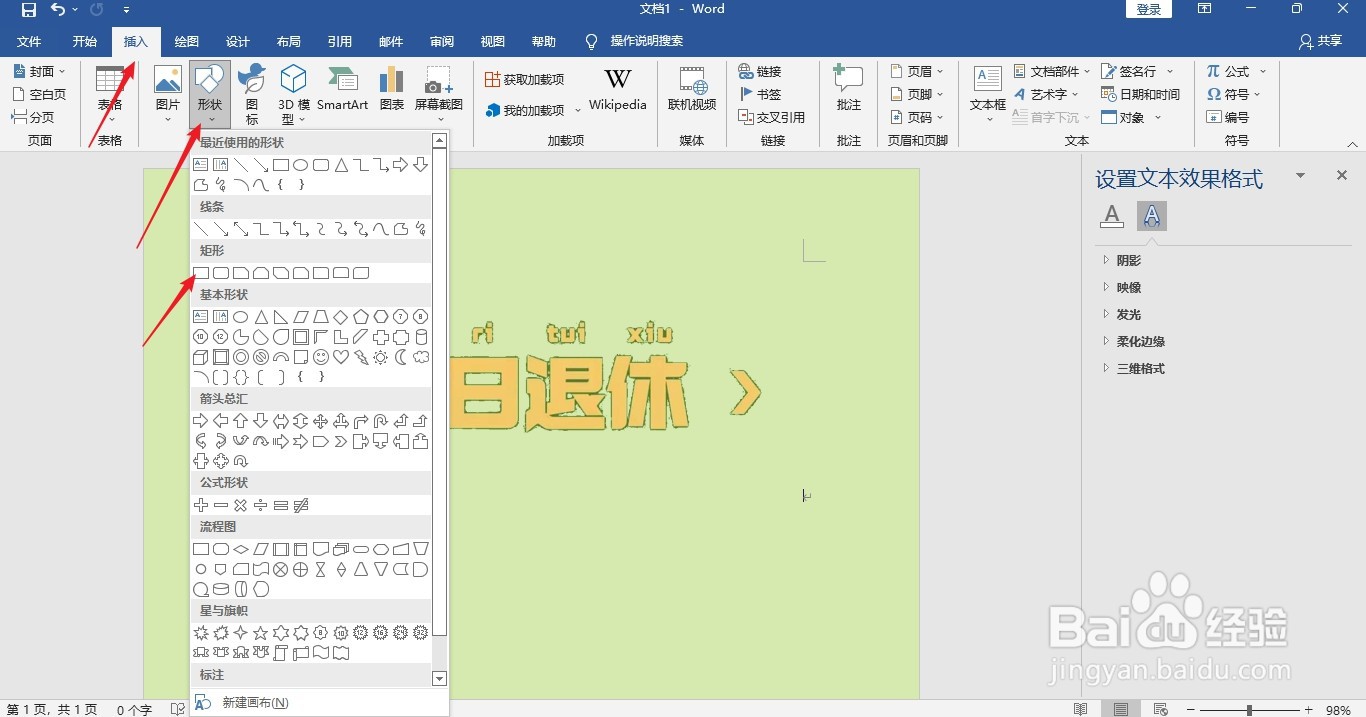Click the 登录 sign-in button
Image resolution: width=1366 pixels, height=717 pixels.
pyautogui.click(x=1147, y=9)
